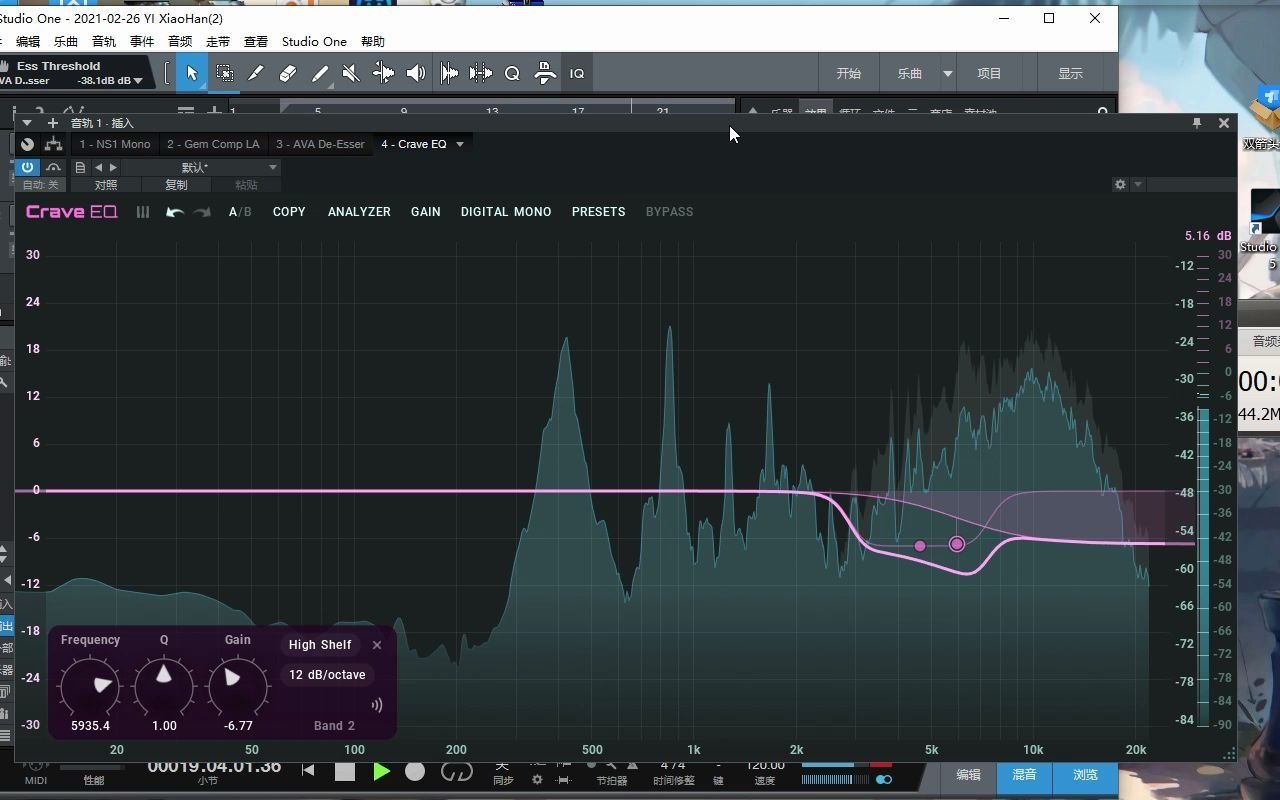Image resolution: width=1280 pixels, height=800 pixels.
Task: Redo Crave EQ change
Action: tap(202, 212)
